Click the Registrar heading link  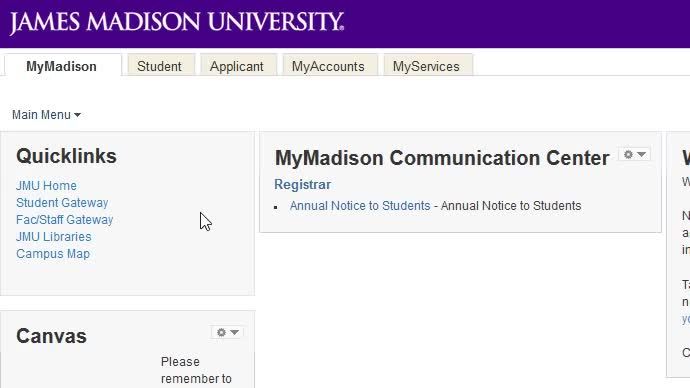(302, 184)
